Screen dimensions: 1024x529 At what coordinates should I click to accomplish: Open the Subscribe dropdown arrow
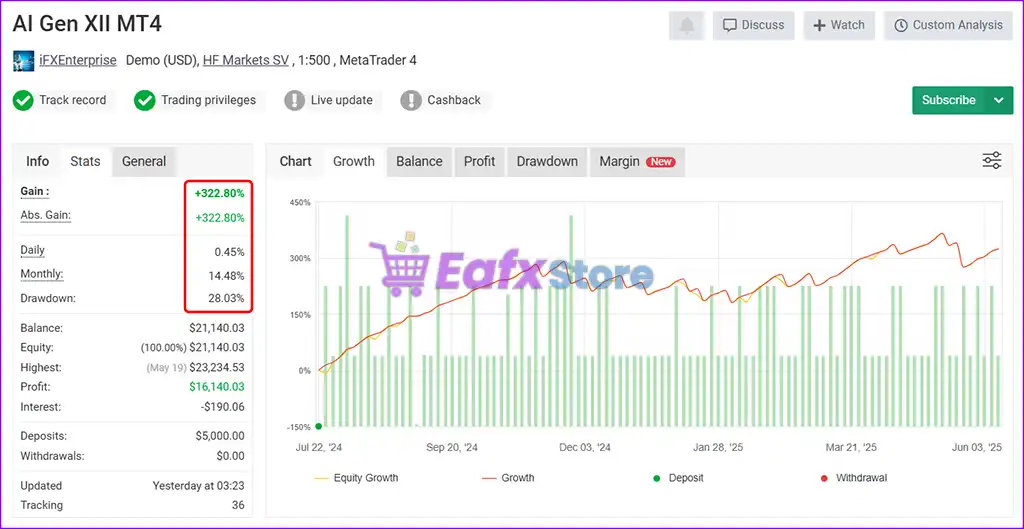[x=999, y=101]
